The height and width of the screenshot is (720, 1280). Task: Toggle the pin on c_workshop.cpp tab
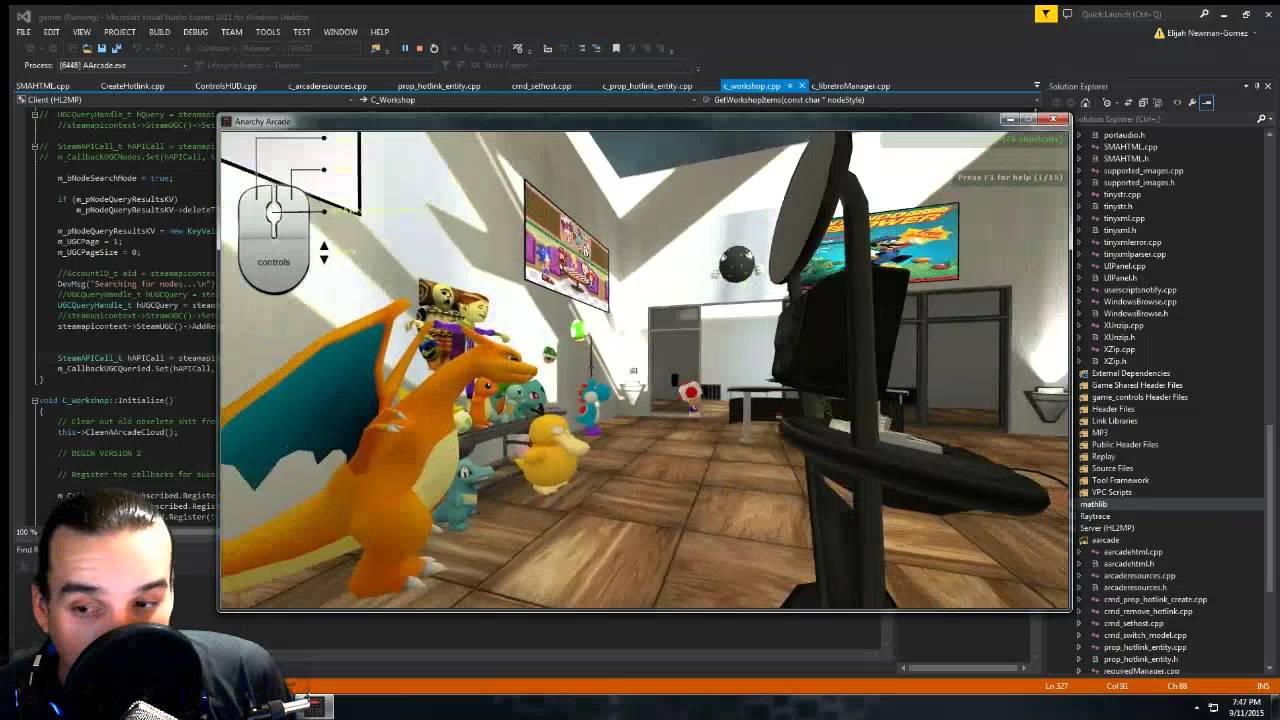(789, 86)
